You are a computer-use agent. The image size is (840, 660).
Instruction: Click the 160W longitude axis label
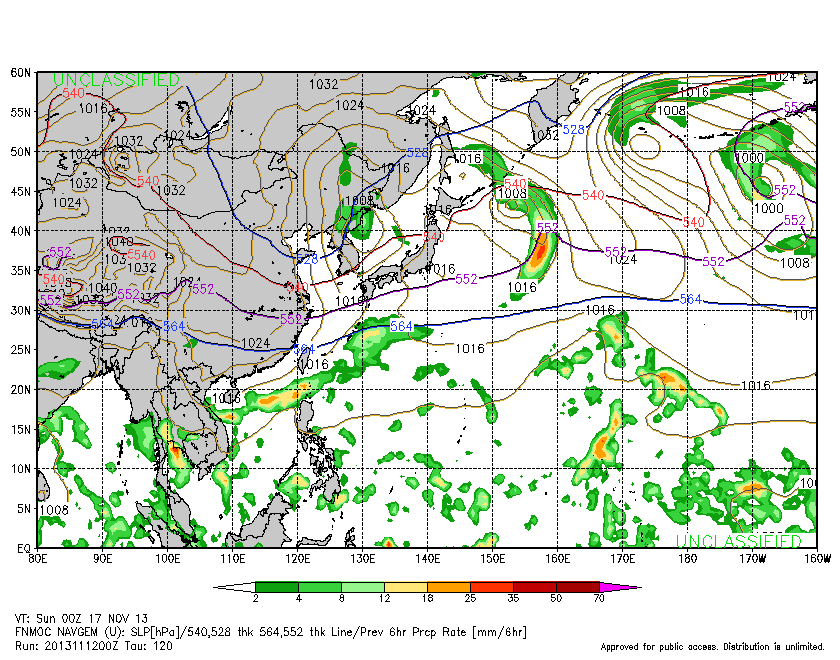pos(816,558)
